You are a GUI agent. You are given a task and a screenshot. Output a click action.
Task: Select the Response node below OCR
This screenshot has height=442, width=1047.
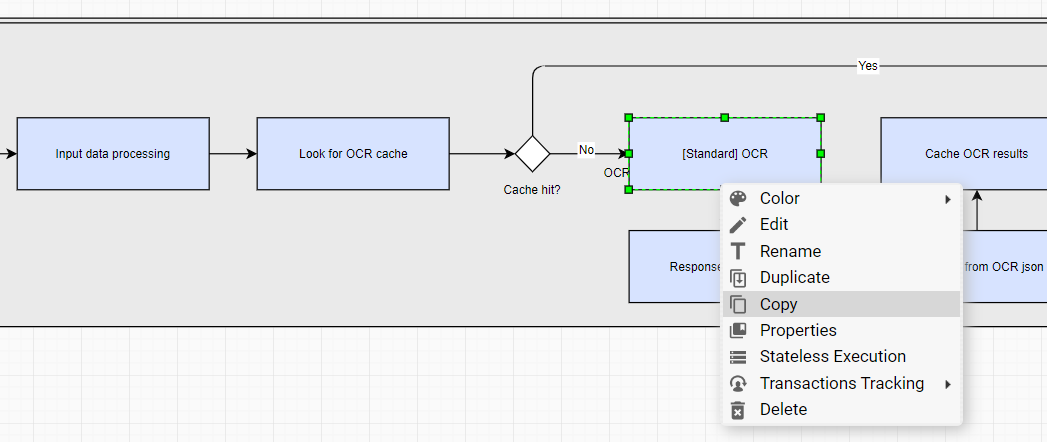[675, 266]
